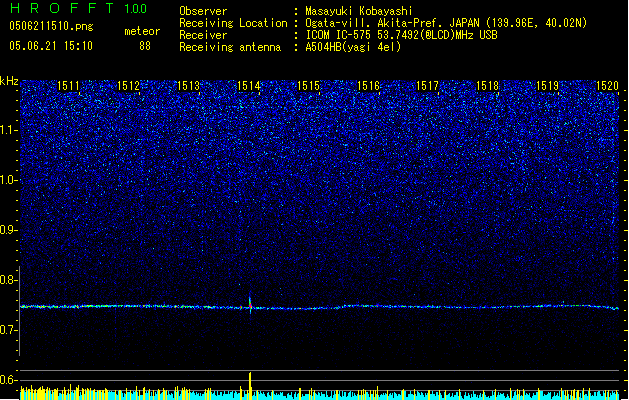Viewport: 629px width, 400px height.
Task: Click the 1.1 kHz frequency axis label
Action: point(9,130)
